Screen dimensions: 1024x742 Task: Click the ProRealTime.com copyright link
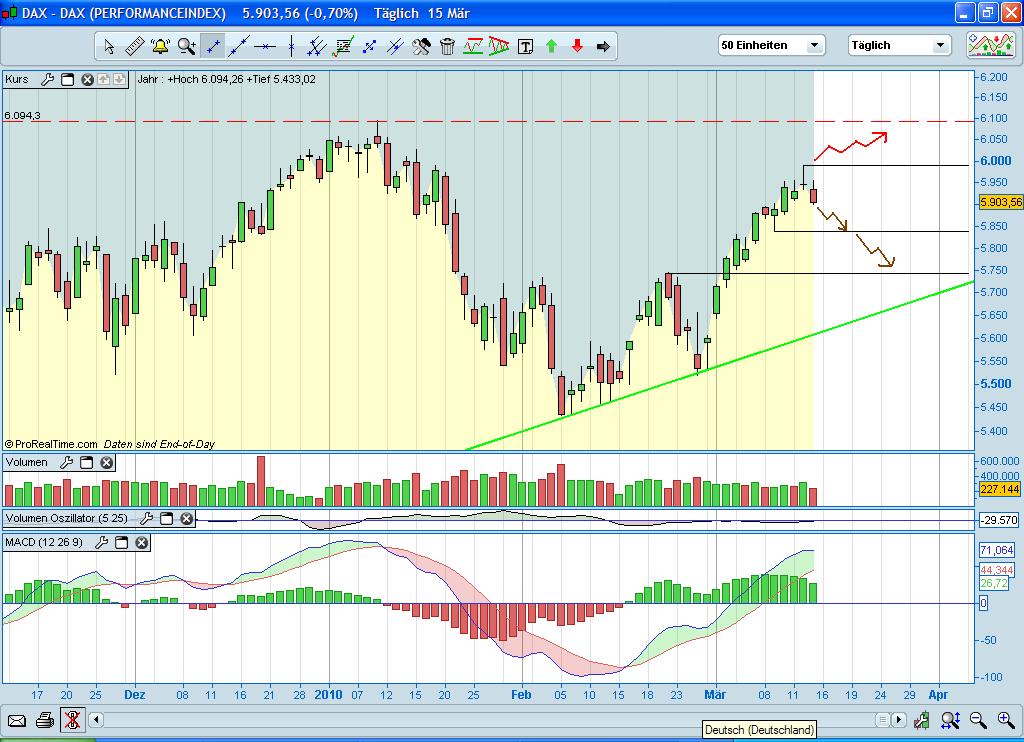tap(52, 444)
